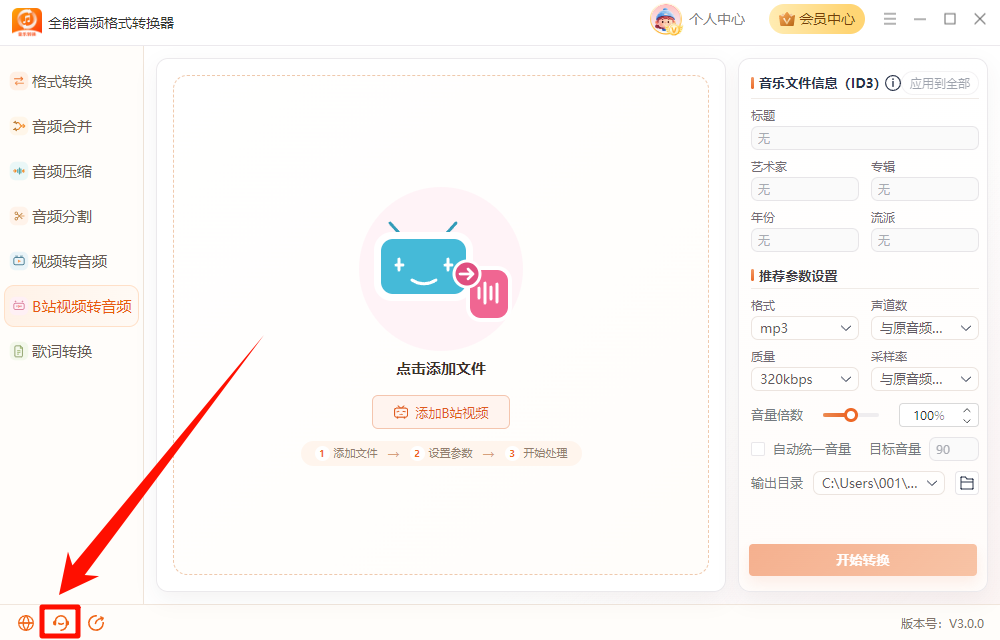Open the 输出目录 path dropdown
The height and width of the screenshot is (640, 1000).
pyautogui.click(x=878, y=483)
